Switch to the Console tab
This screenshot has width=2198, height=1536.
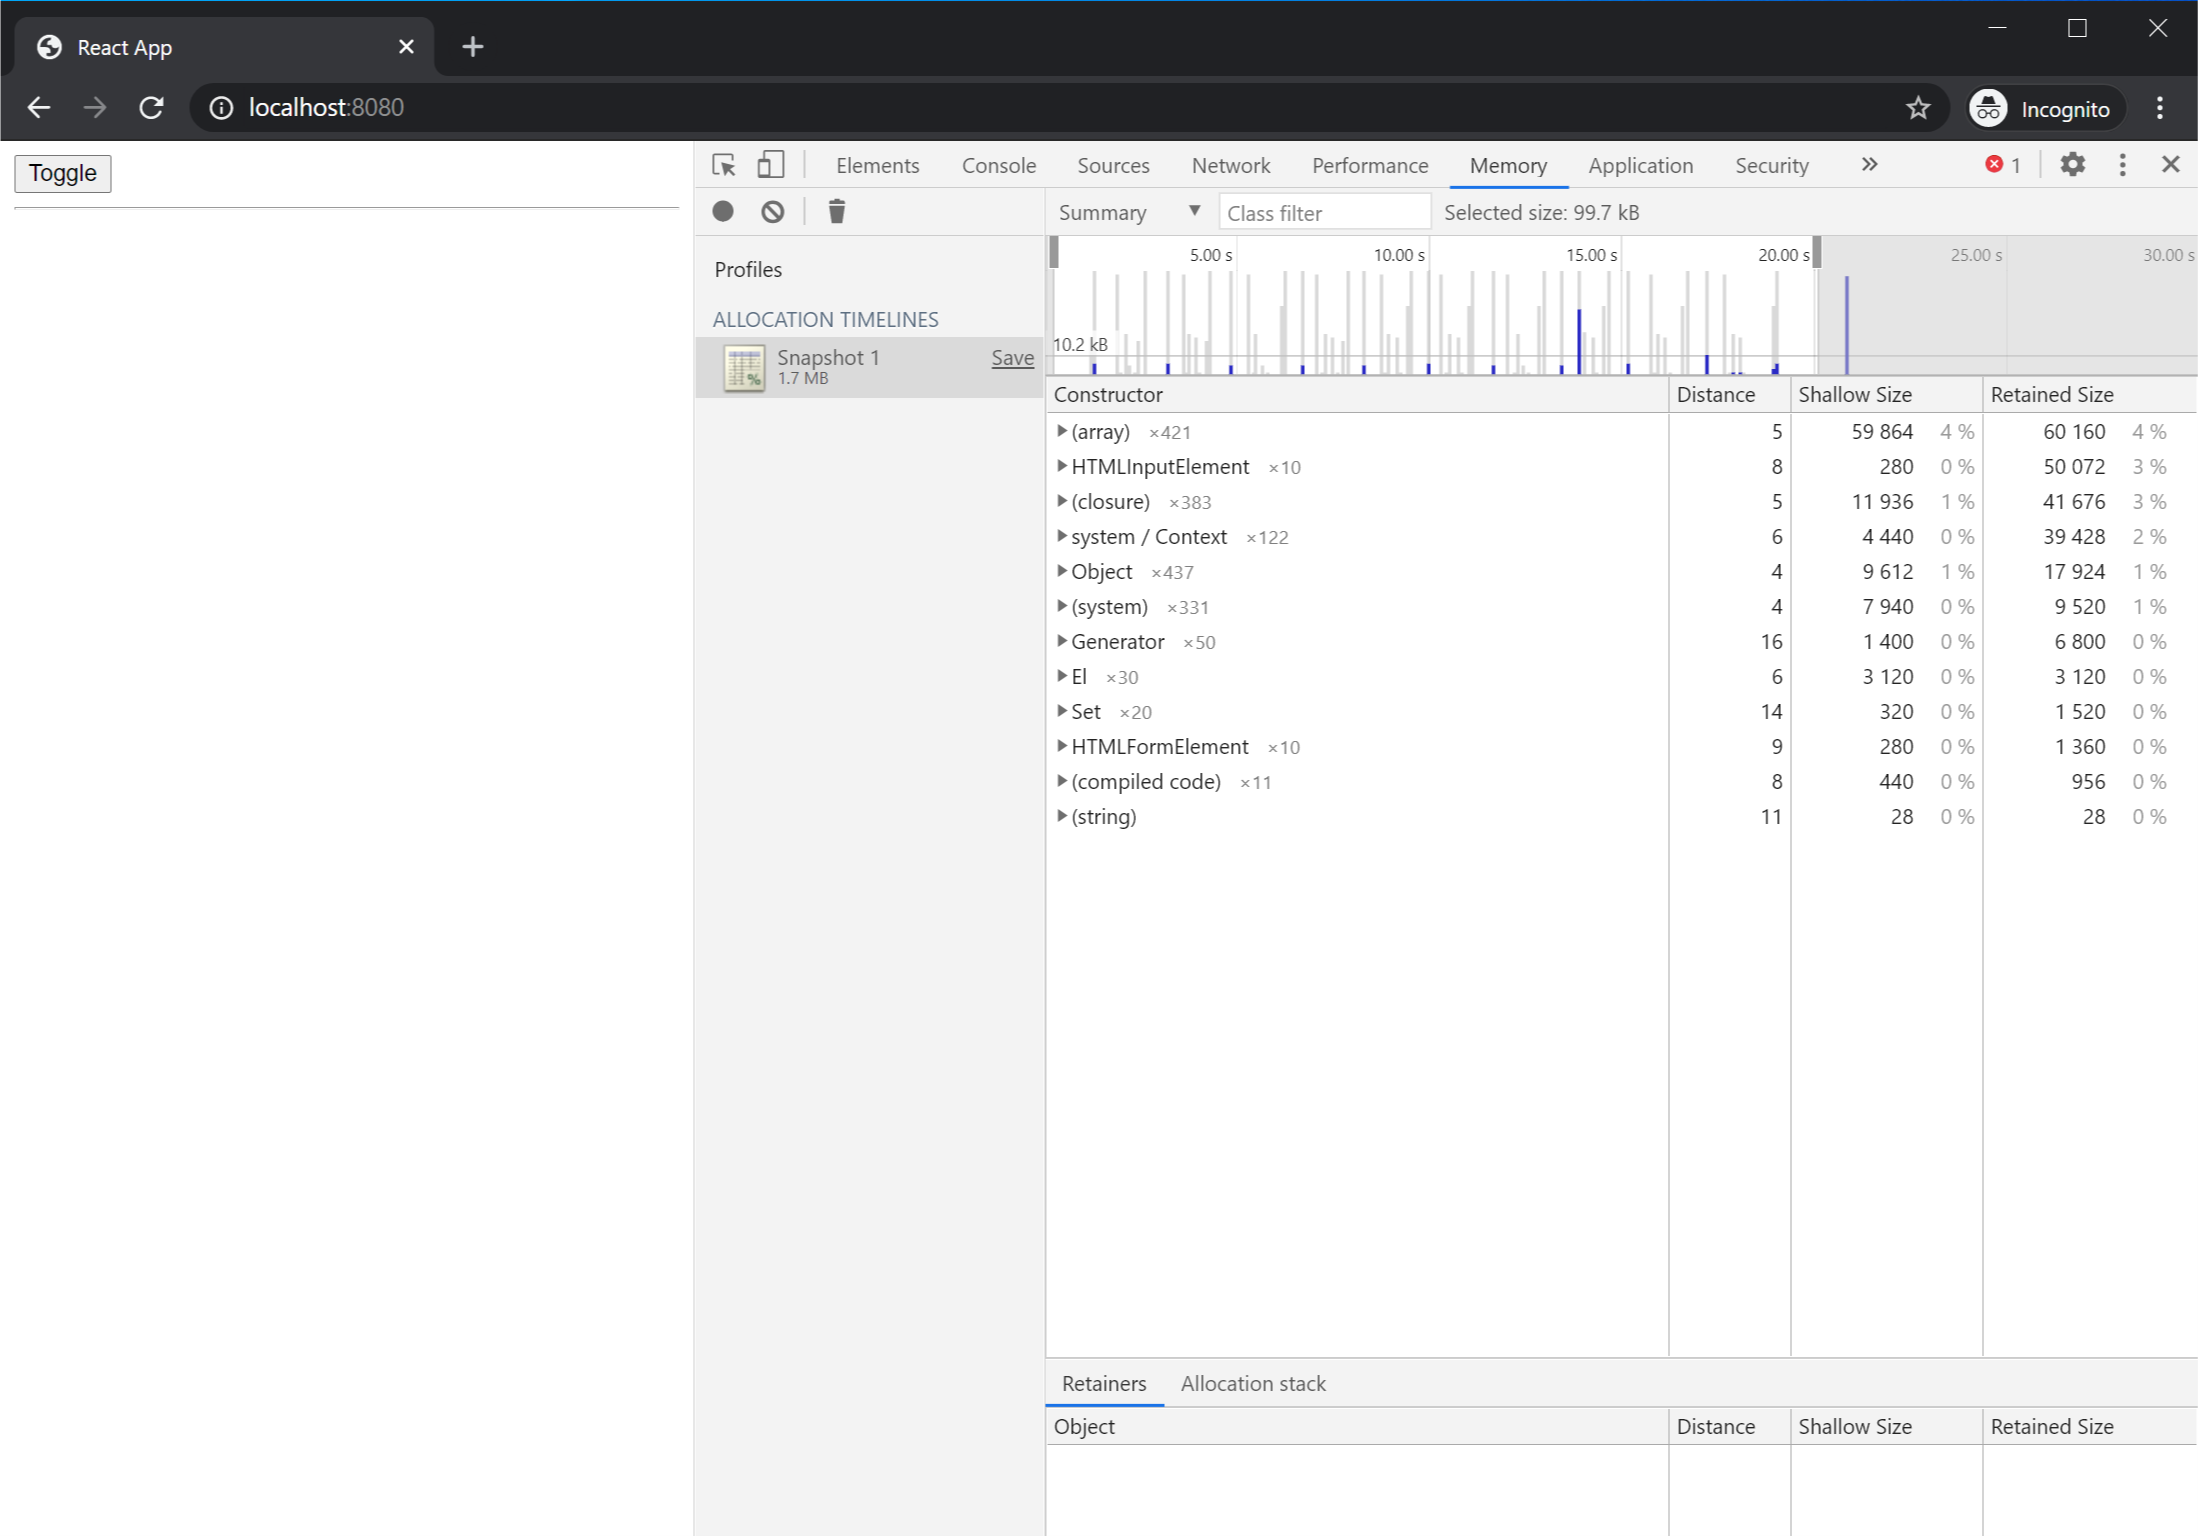tap(998, 166)
